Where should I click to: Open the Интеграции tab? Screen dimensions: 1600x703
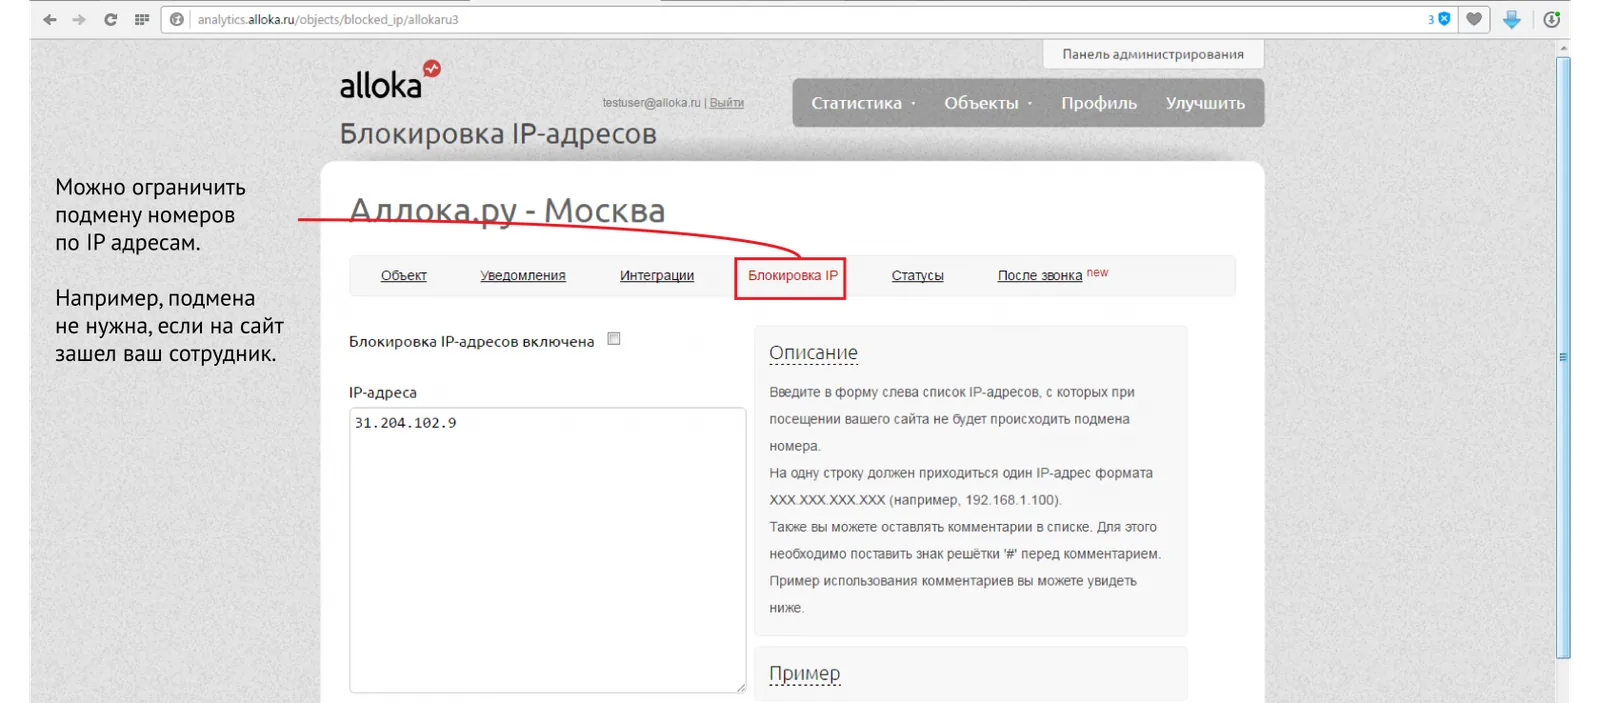pos(657,276)
